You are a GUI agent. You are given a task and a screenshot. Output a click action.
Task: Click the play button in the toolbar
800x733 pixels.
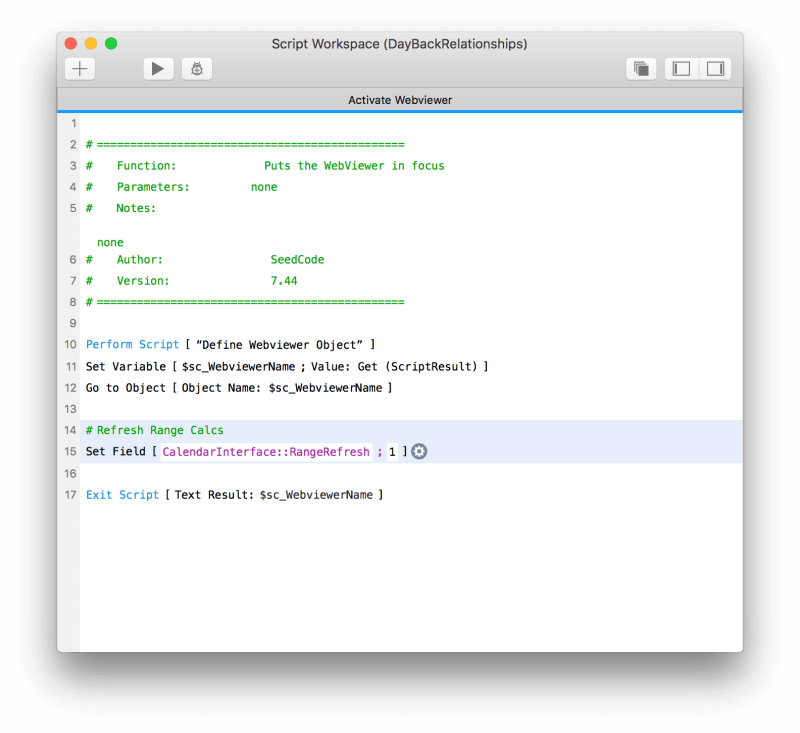157,68
